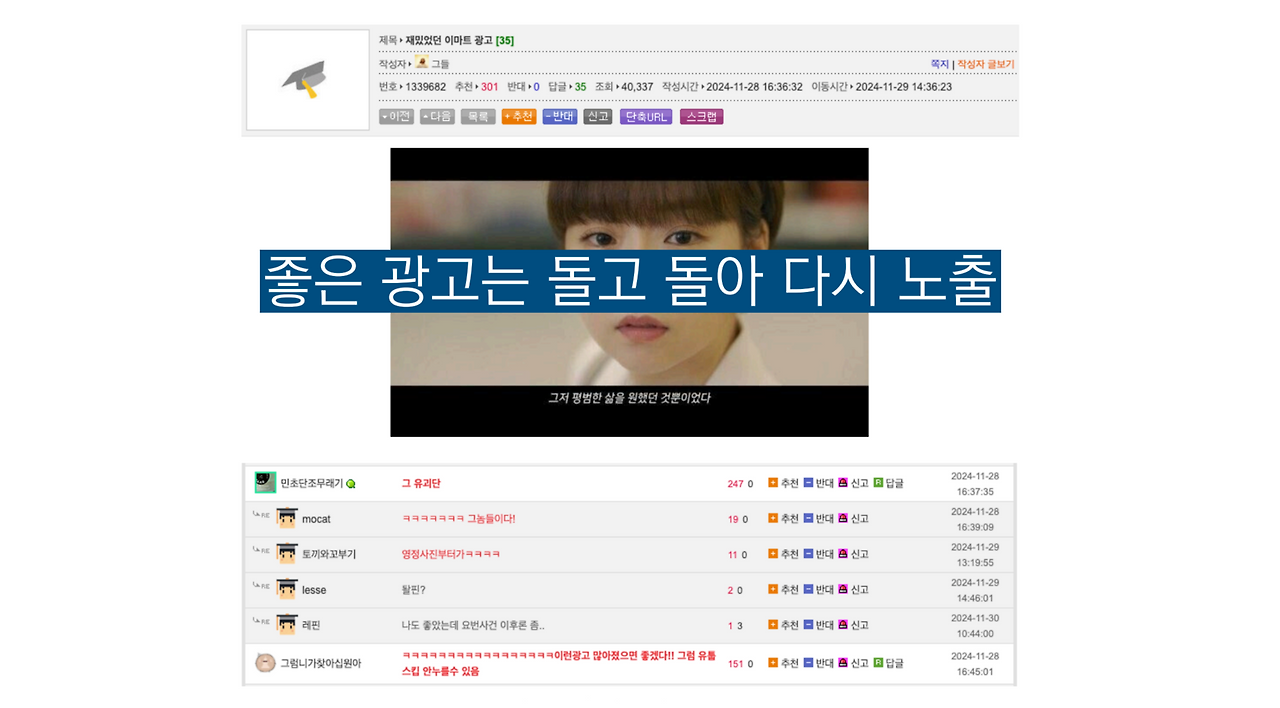
Task: Click the 추천 plus icon on 민초단조무래기's comment
Action: point(772,482)
